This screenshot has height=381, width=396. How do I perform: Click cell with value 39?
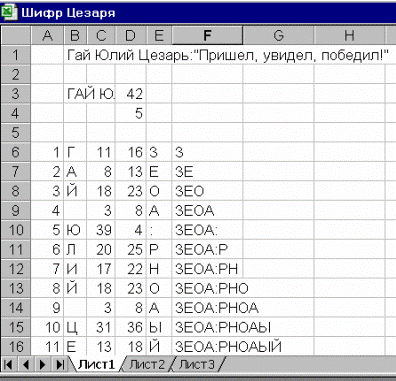[101, 230]
